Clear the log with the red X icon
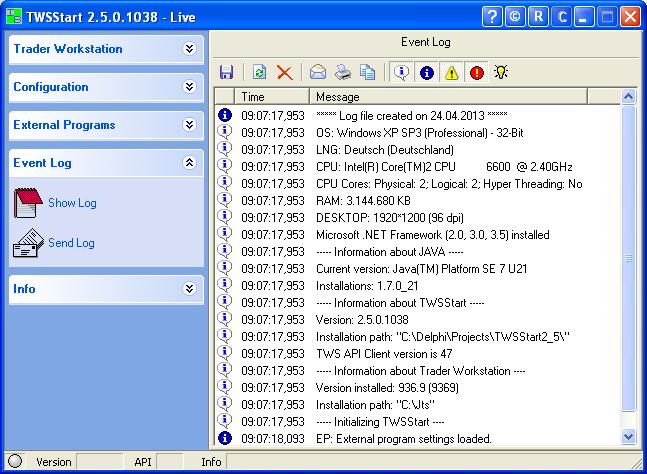Image resolution: width=647 pixels, height=474 pixels. [284, 73]
